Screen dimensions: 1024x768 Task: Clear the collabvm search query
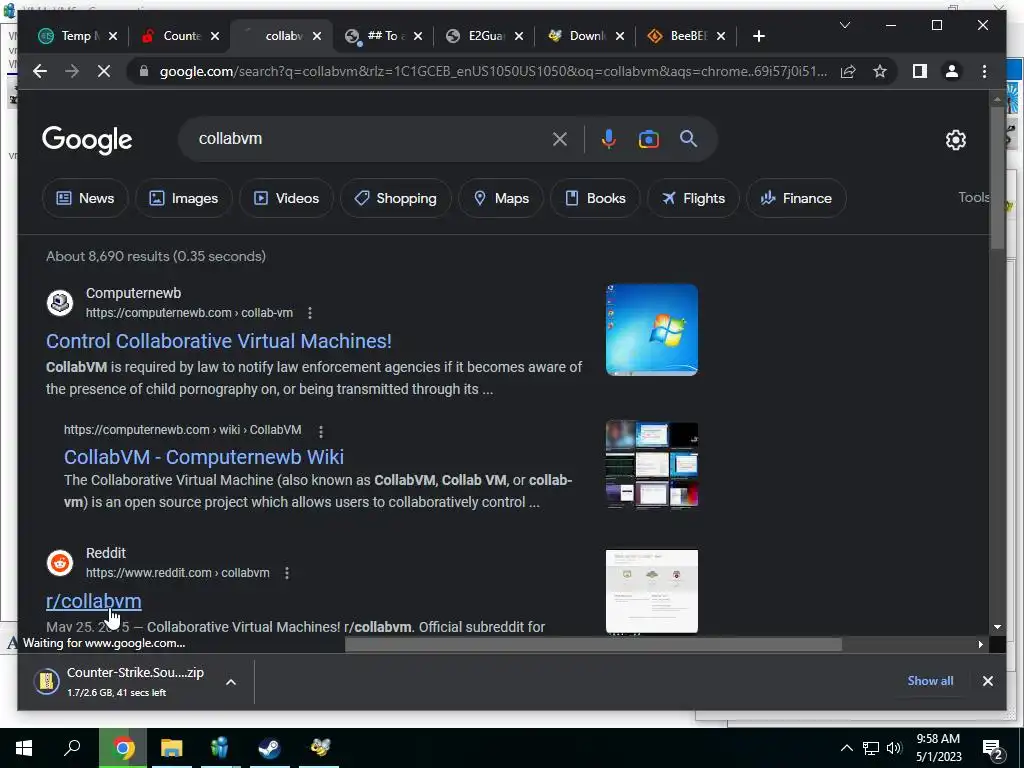click(x=560, y=138)
